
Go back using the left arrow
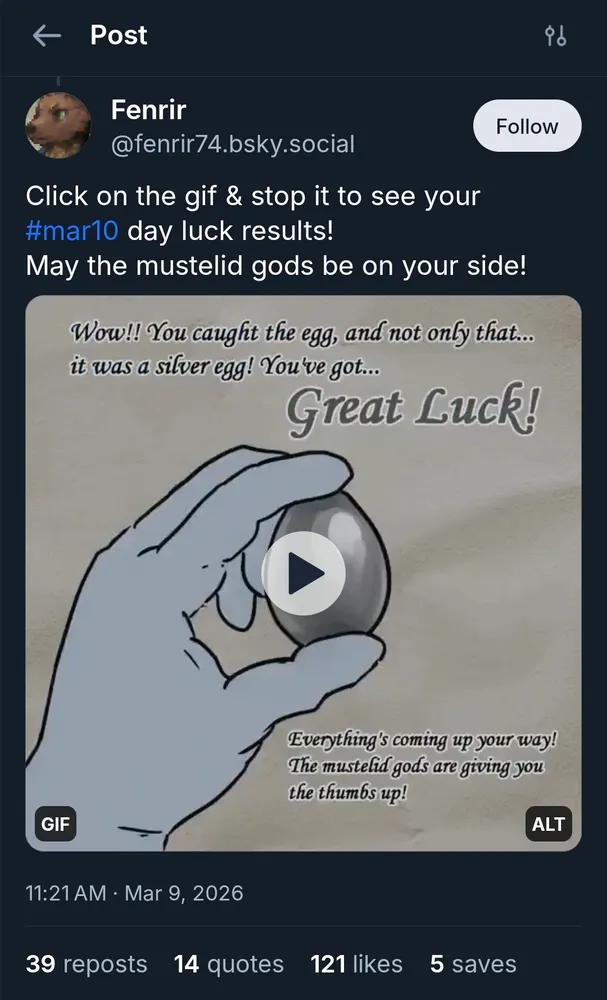click(x=47, y=36)
